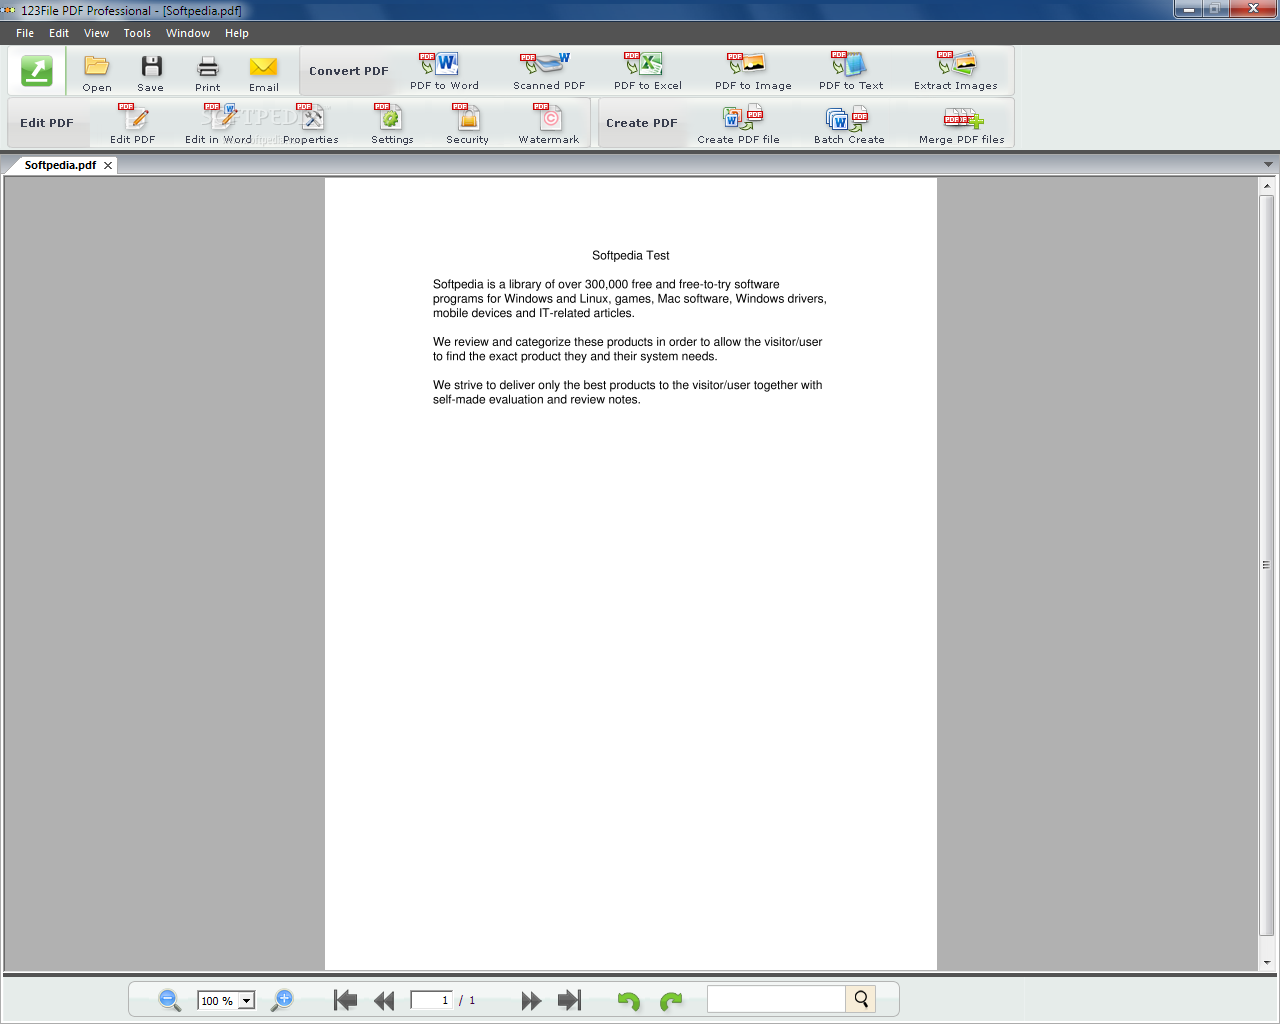Open the Help menu

[237, 33]
